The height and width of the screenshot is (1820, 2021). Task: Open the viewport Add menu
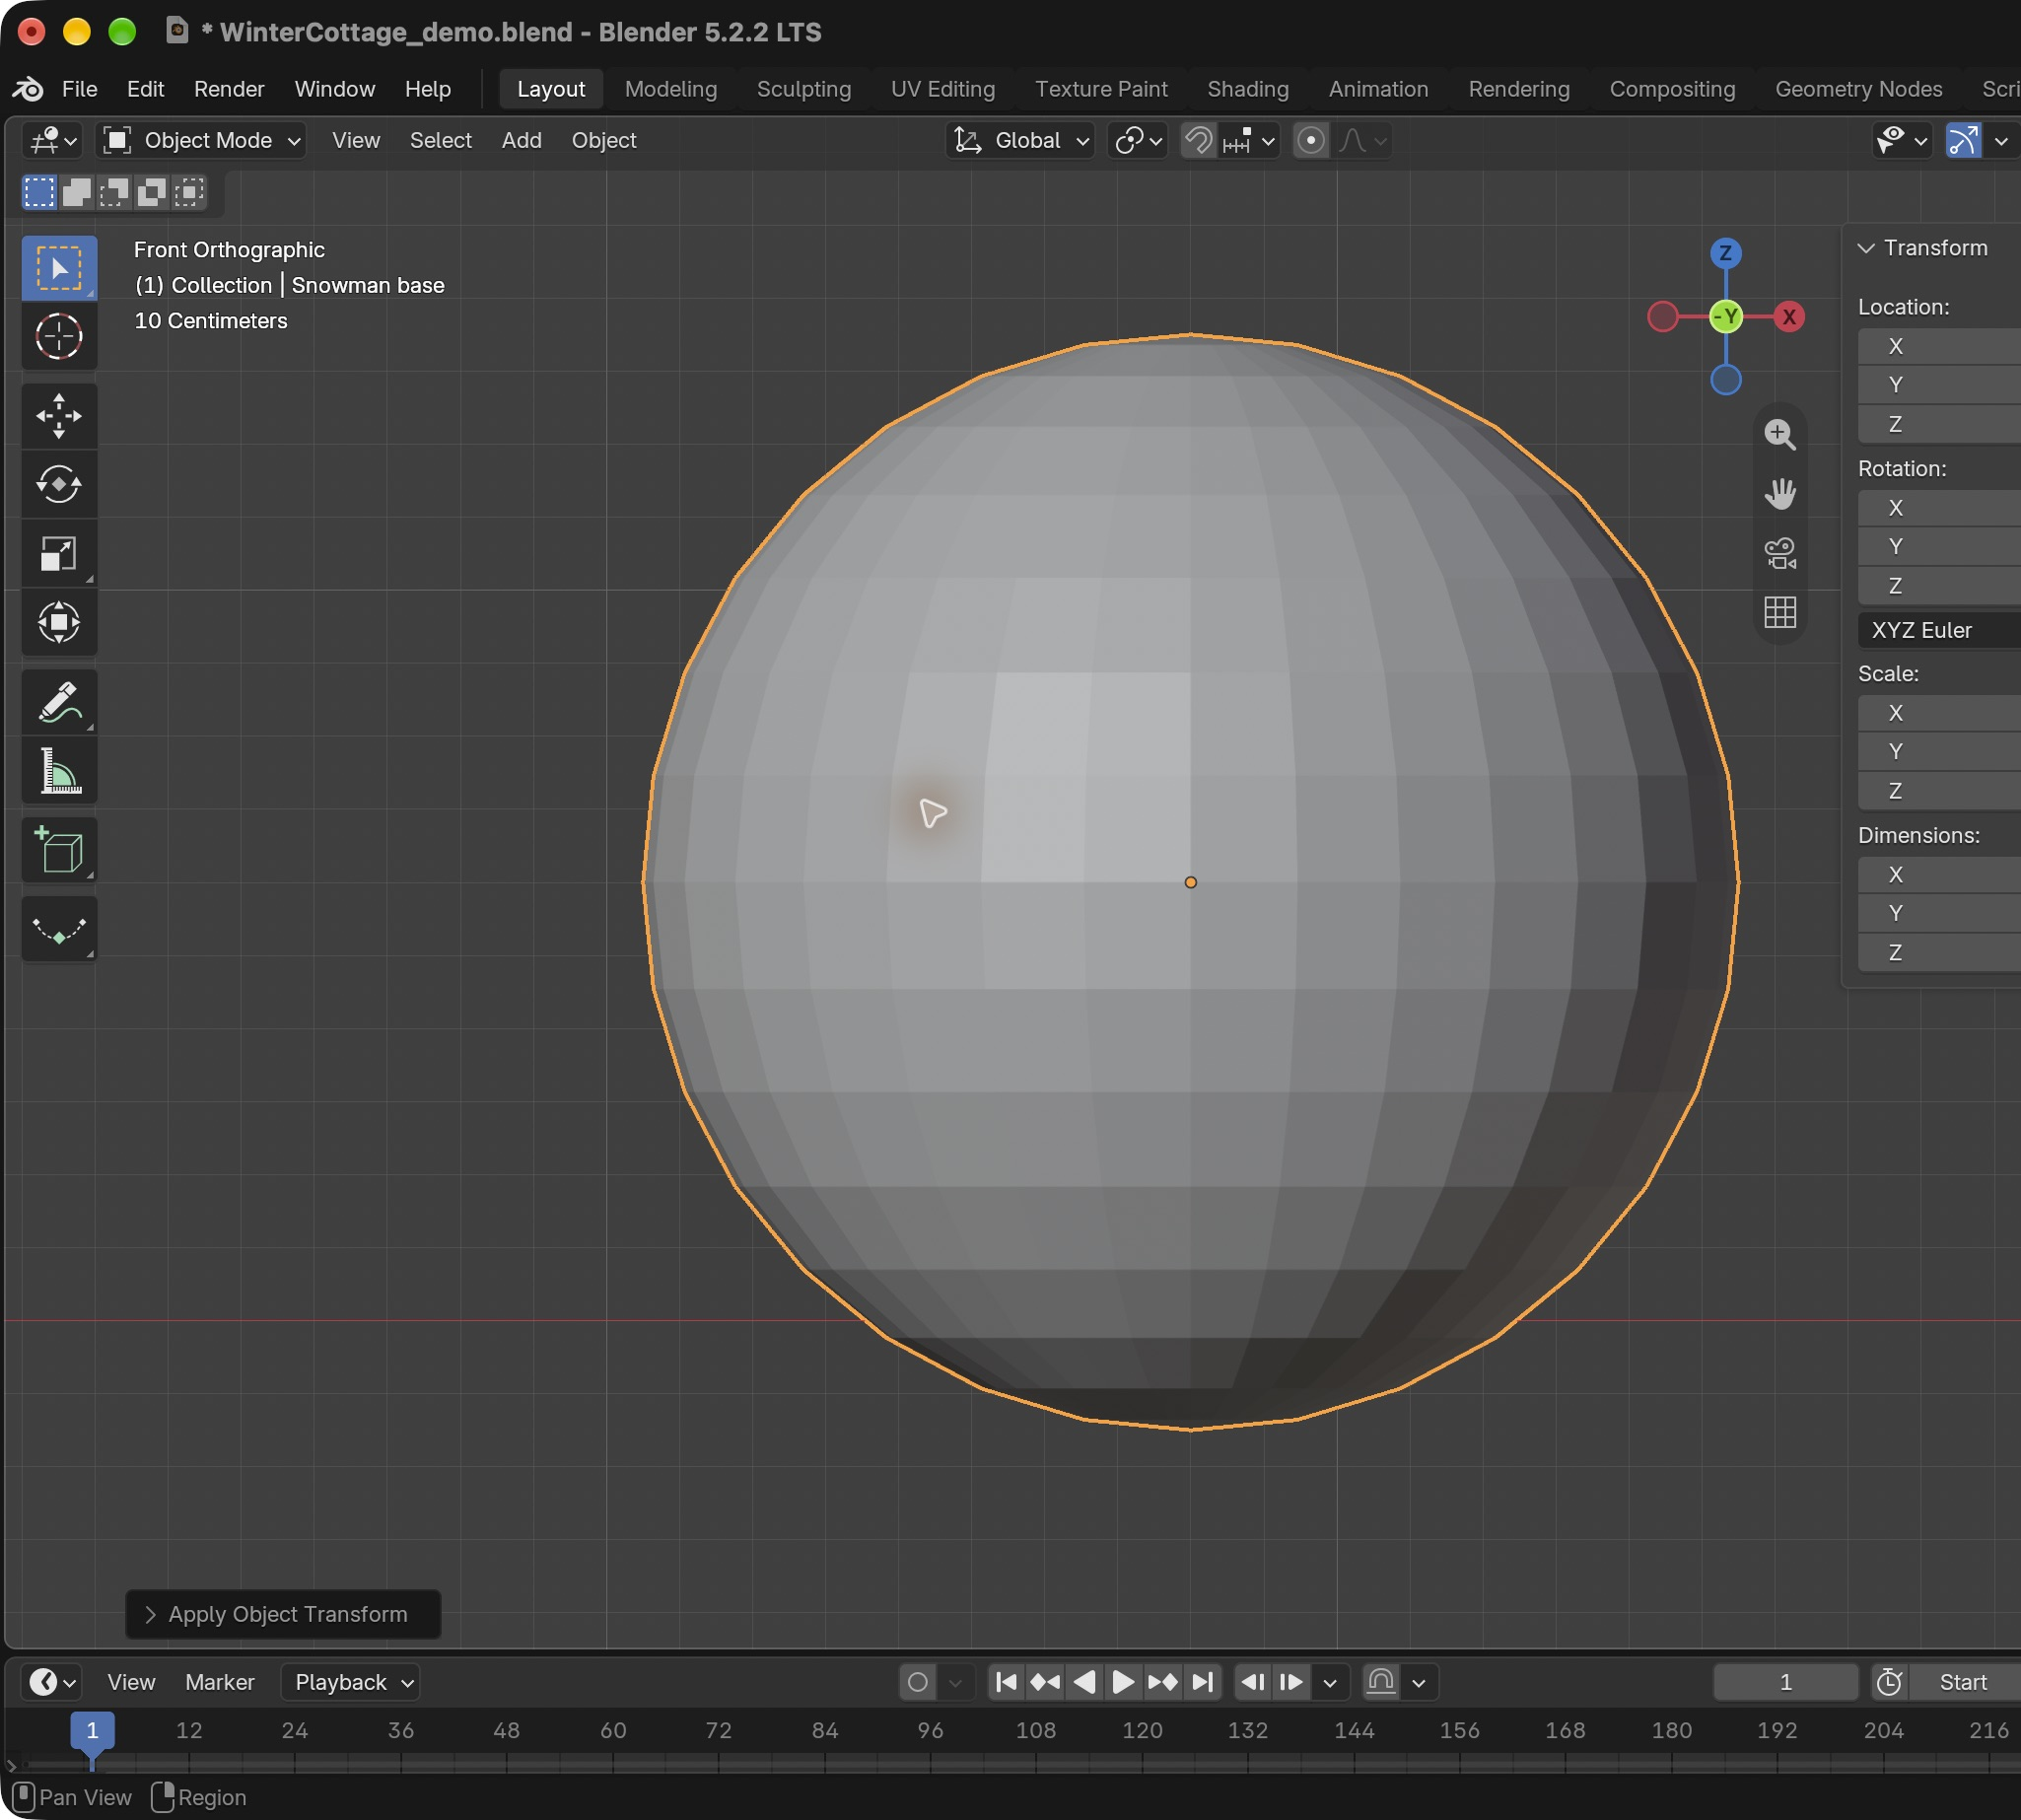coord(521,140)
